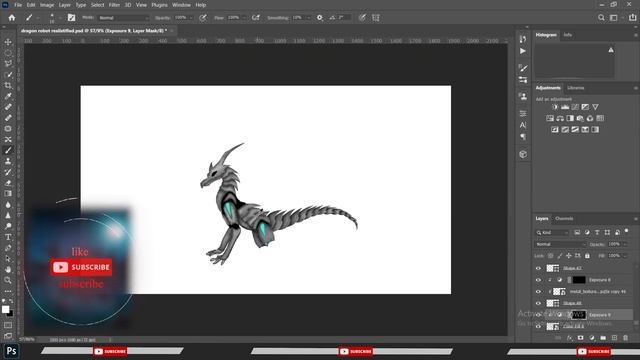Switch to the Channels tab
Screen dimensions: 640x360
564,218
